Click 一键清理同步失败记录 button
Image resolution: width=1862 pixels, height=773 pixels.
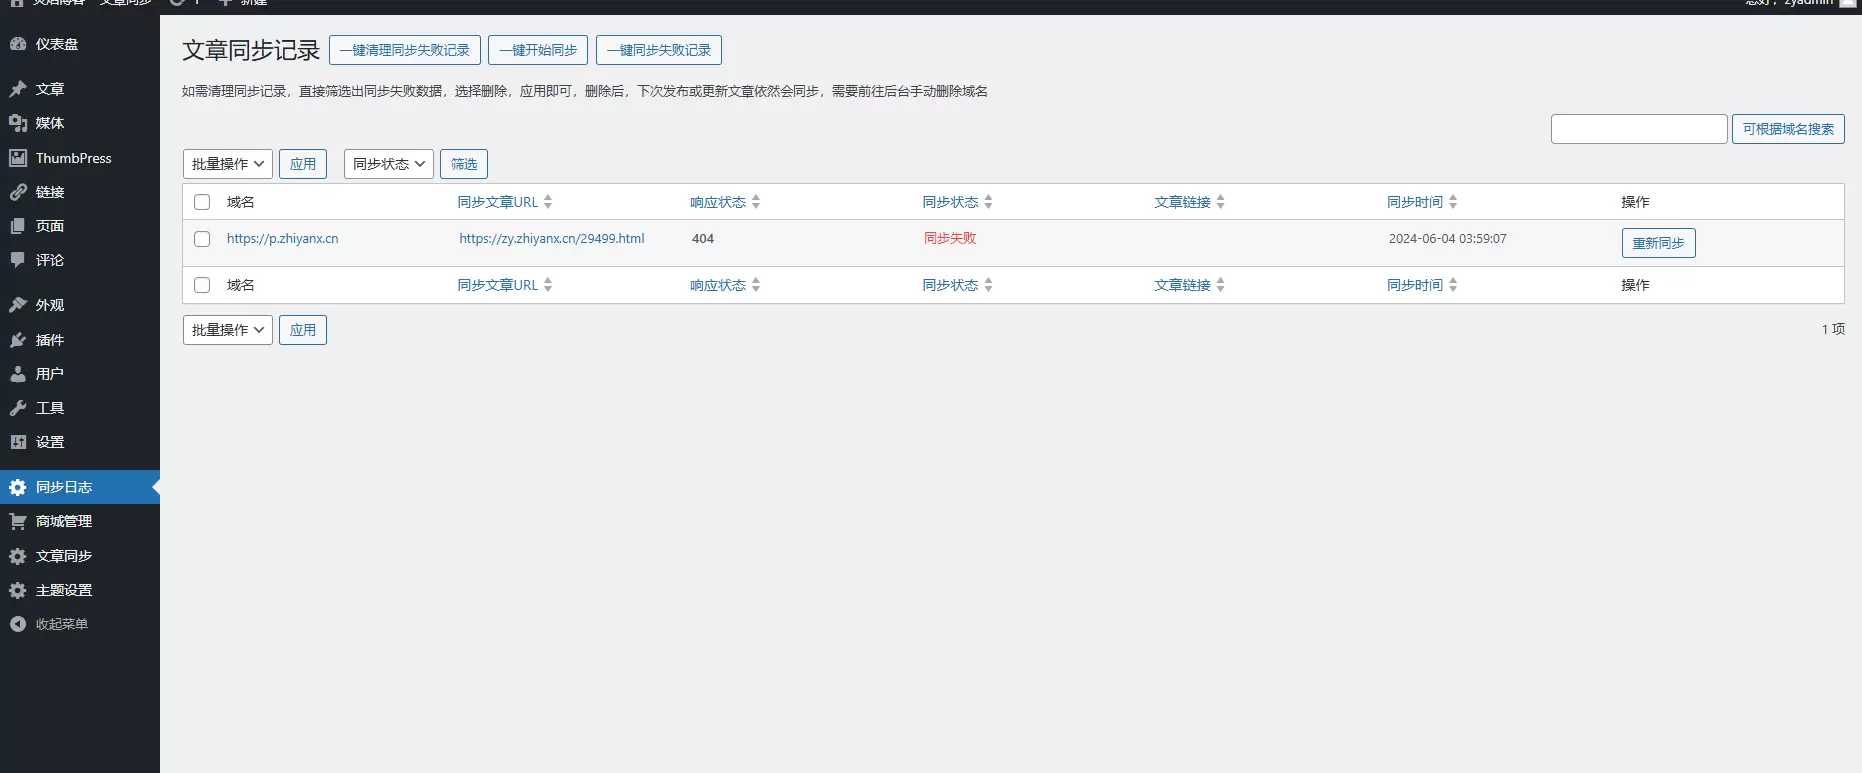pyautogui.click(x=405, y=50)
